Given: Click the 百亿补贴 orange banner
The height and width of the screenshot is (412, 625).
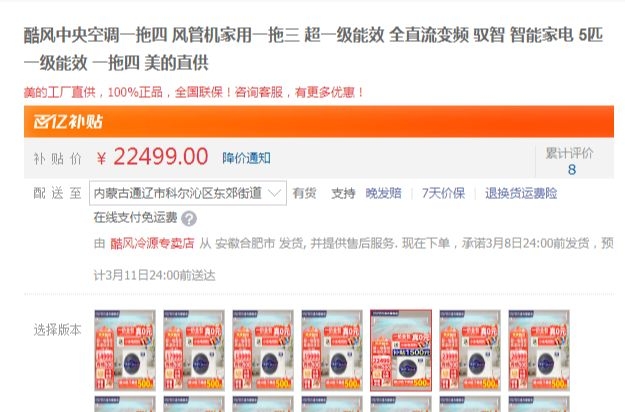Looking at the screenshot, I should pos(318,122).
